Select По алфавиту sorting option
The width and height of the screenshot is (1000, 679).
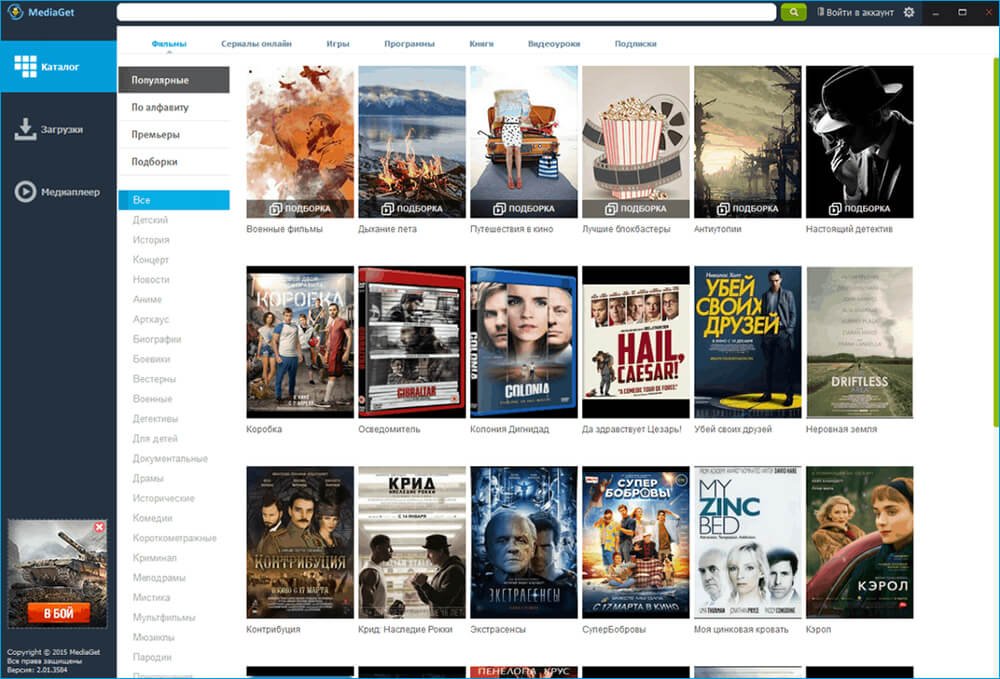[160, 107]
